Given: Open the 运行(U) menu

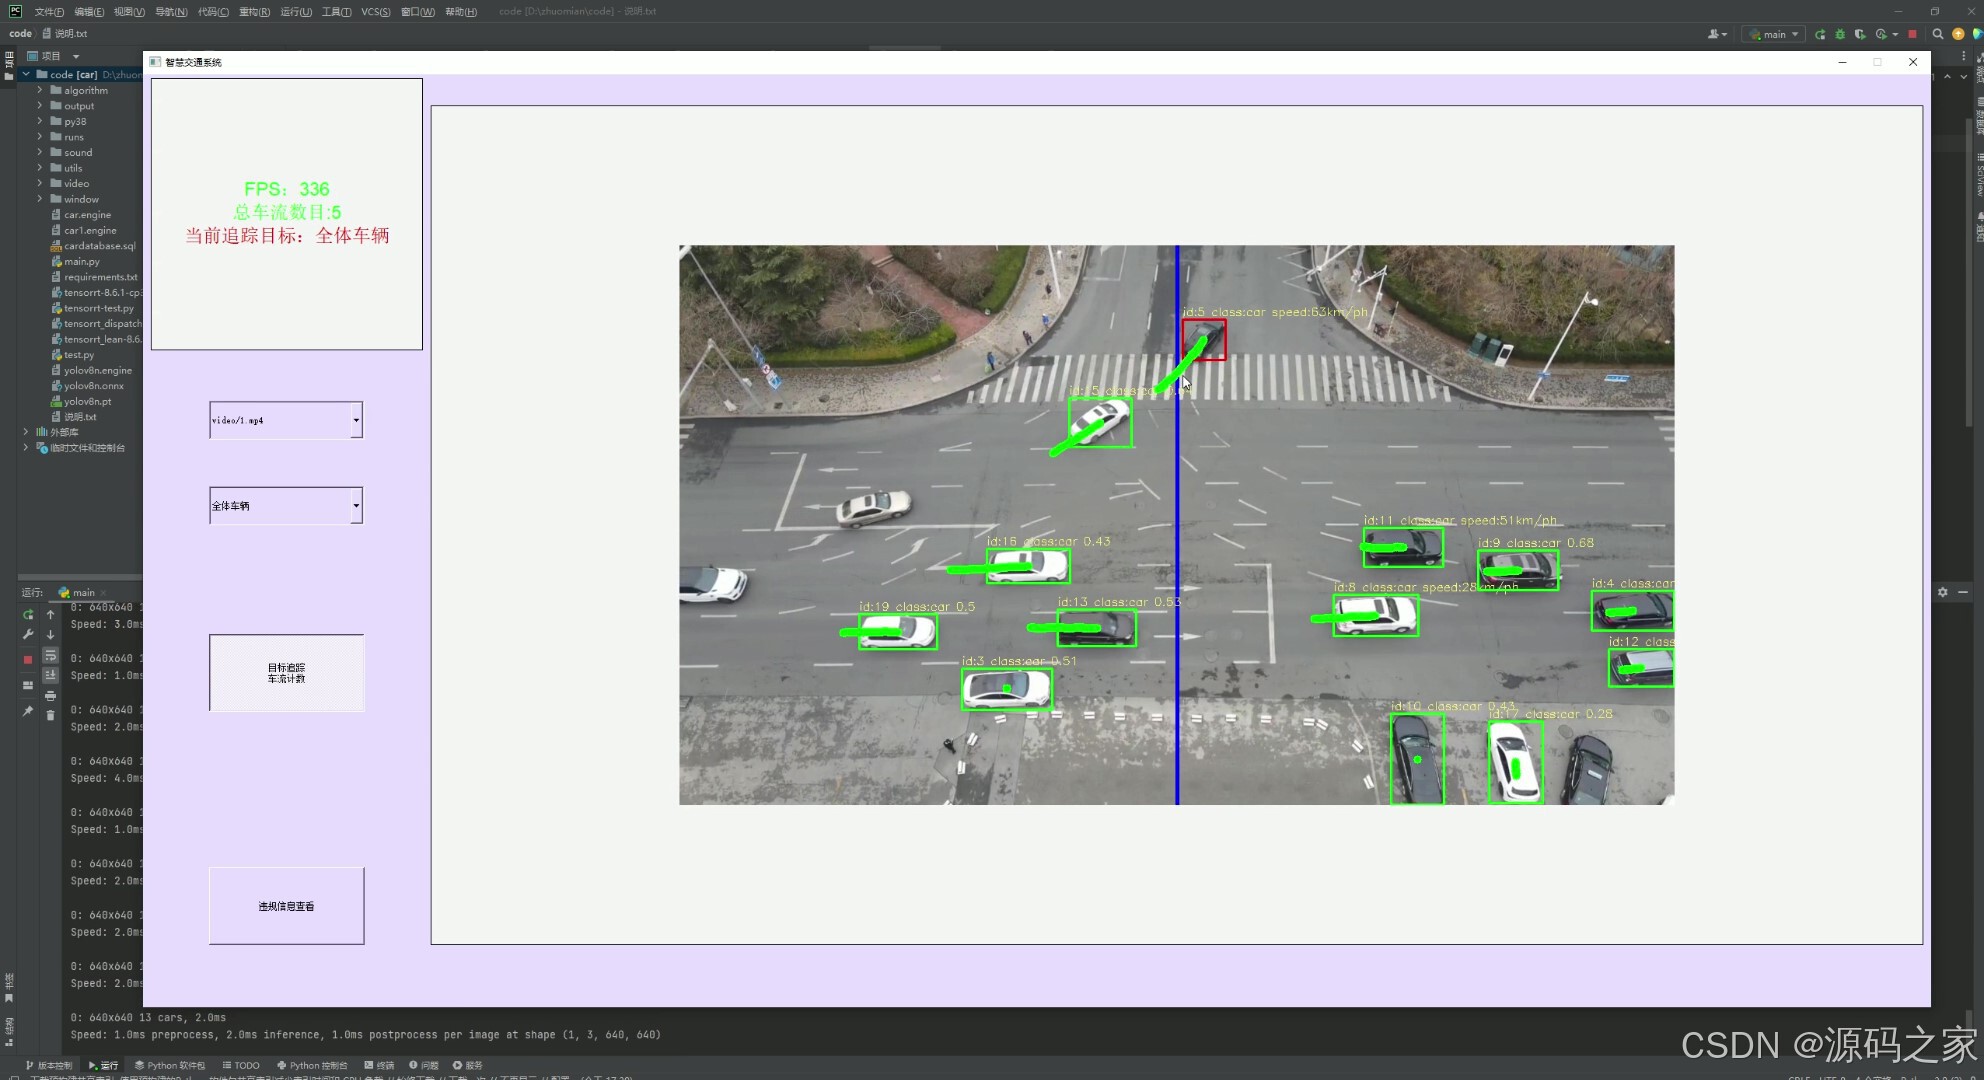Looking at the screenshot, I should tap(296, 12).
